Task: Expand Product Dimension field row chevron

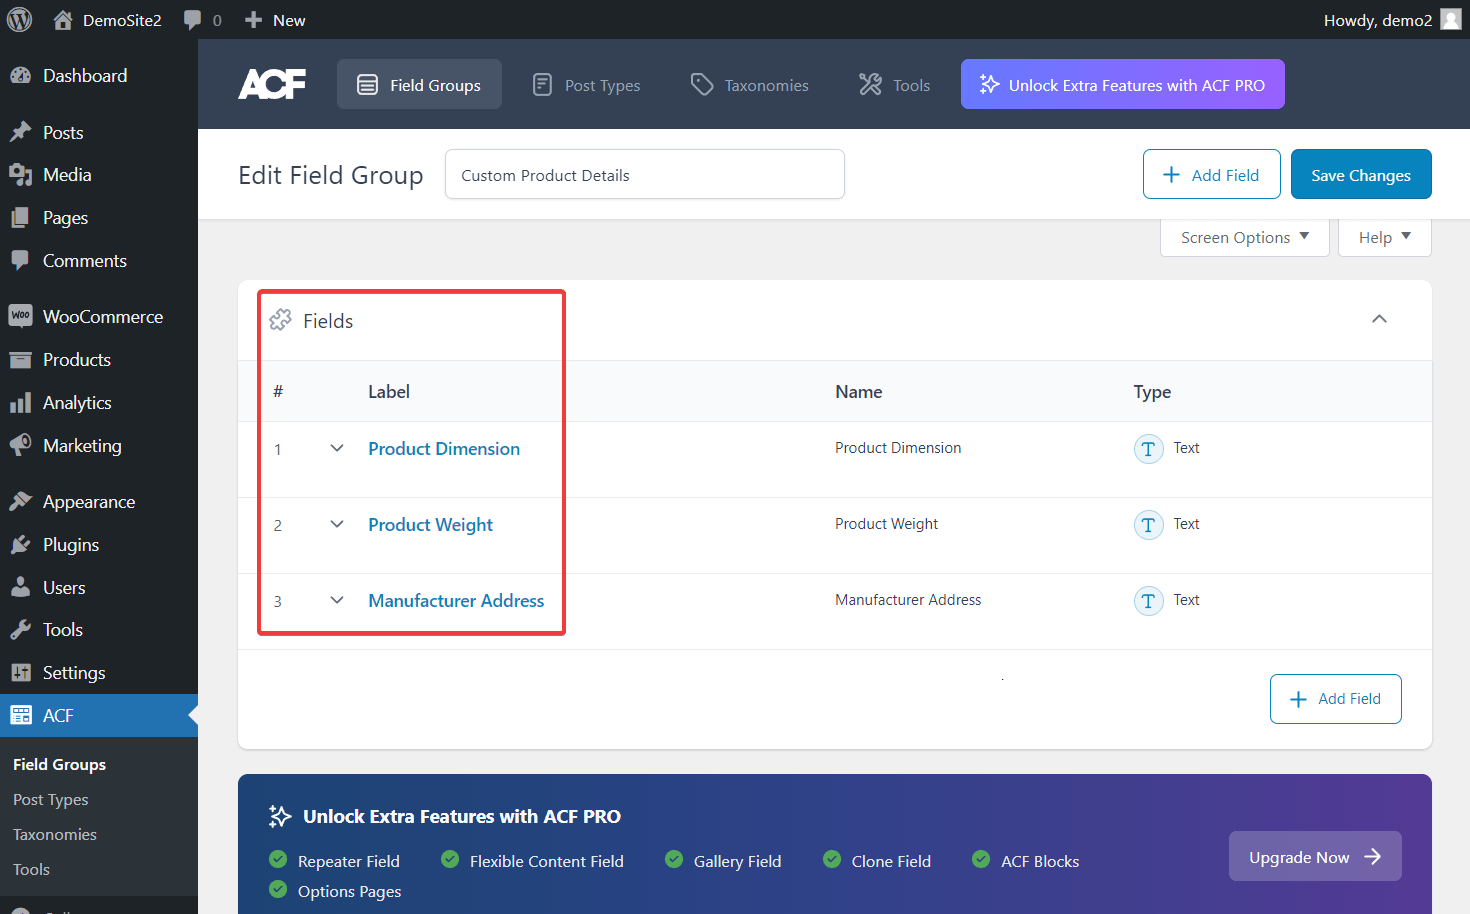Action: 337,448
